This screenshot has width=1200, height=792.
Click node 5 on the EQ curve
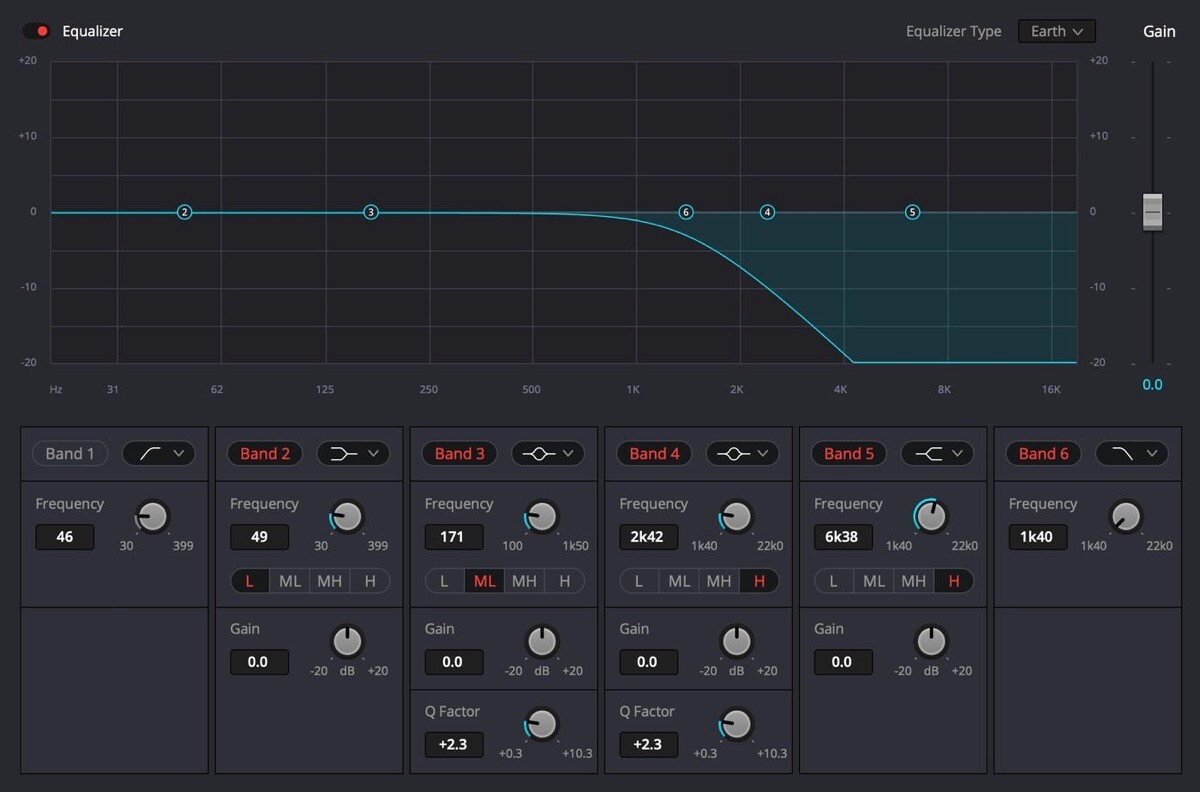pyautogui.click(x=912, y=212)
